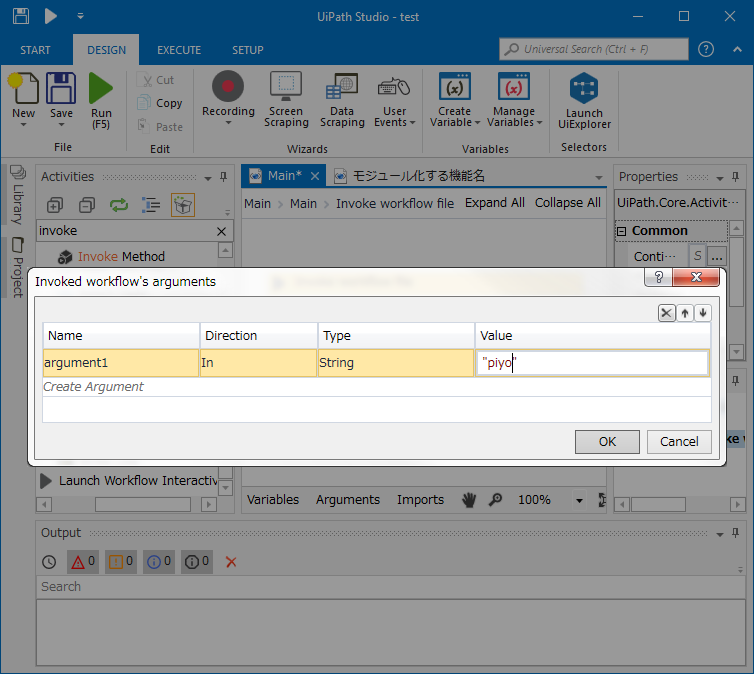Screen dimensions: 754x674
Task: Cancel the arguments dialog
Action: point(679,442)
